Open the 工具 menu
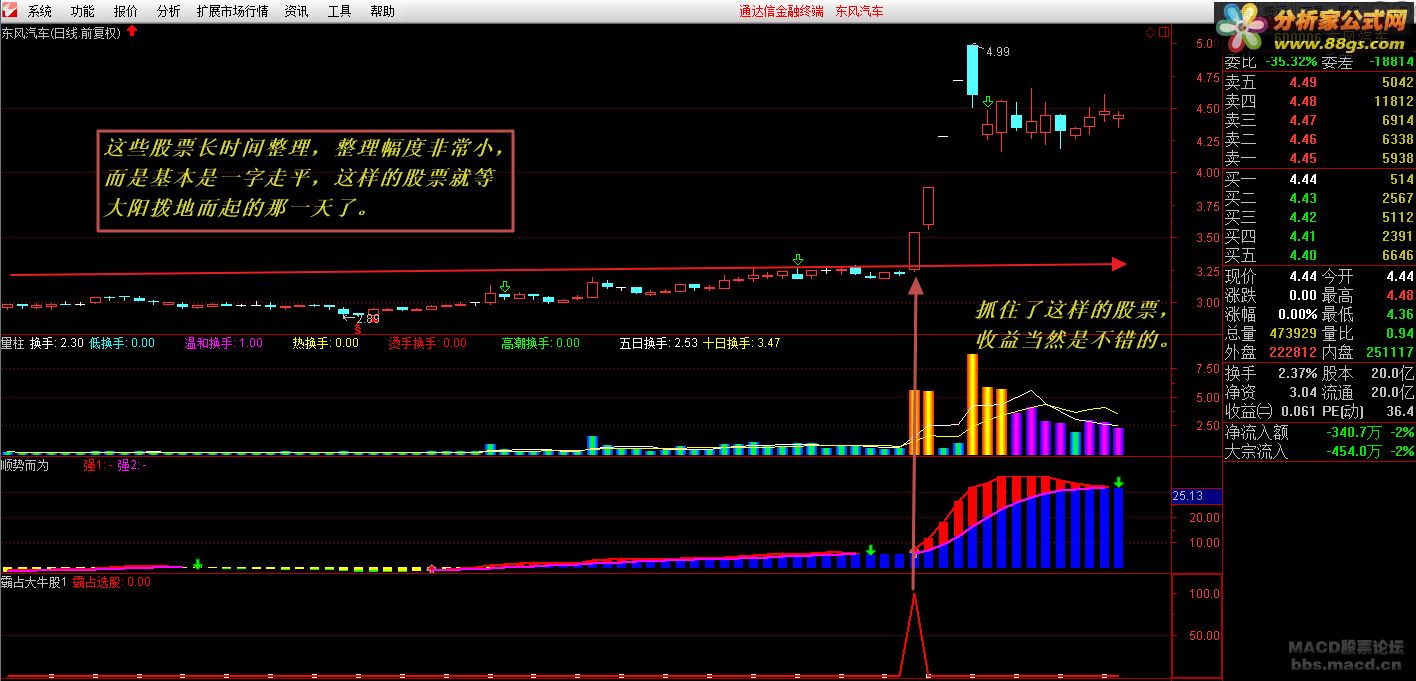This screenshot has height=681, width=1416. [339, 12]
